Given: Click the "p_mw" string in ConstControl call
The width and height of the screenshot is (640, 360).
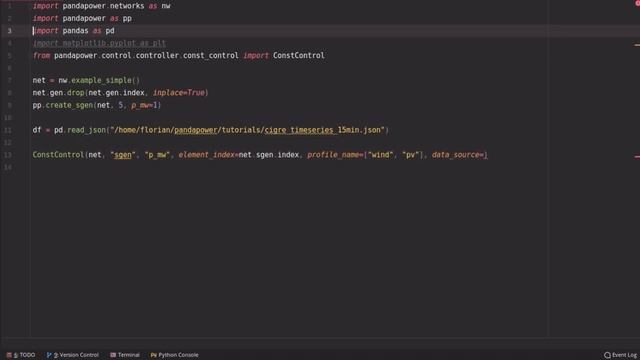Looking at the screenshot, I should [157, 155].
